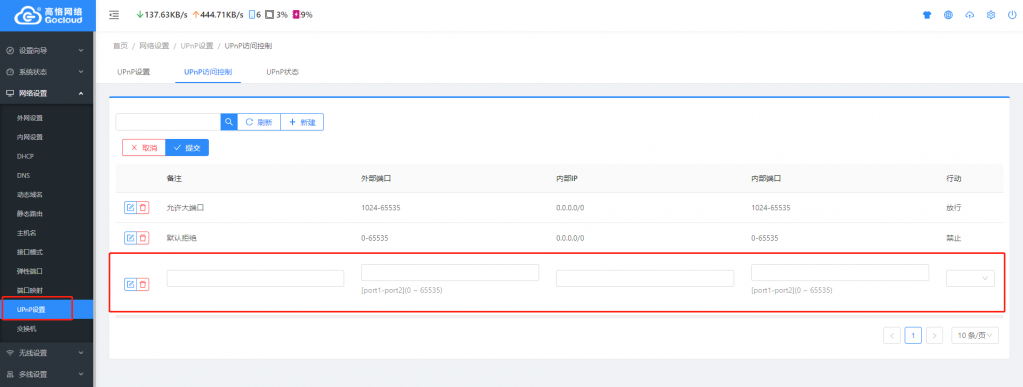Delete the 默认拒绝 rule with trash icon
This screenshot has height=387, width=1023.
[x=143, y=238]
